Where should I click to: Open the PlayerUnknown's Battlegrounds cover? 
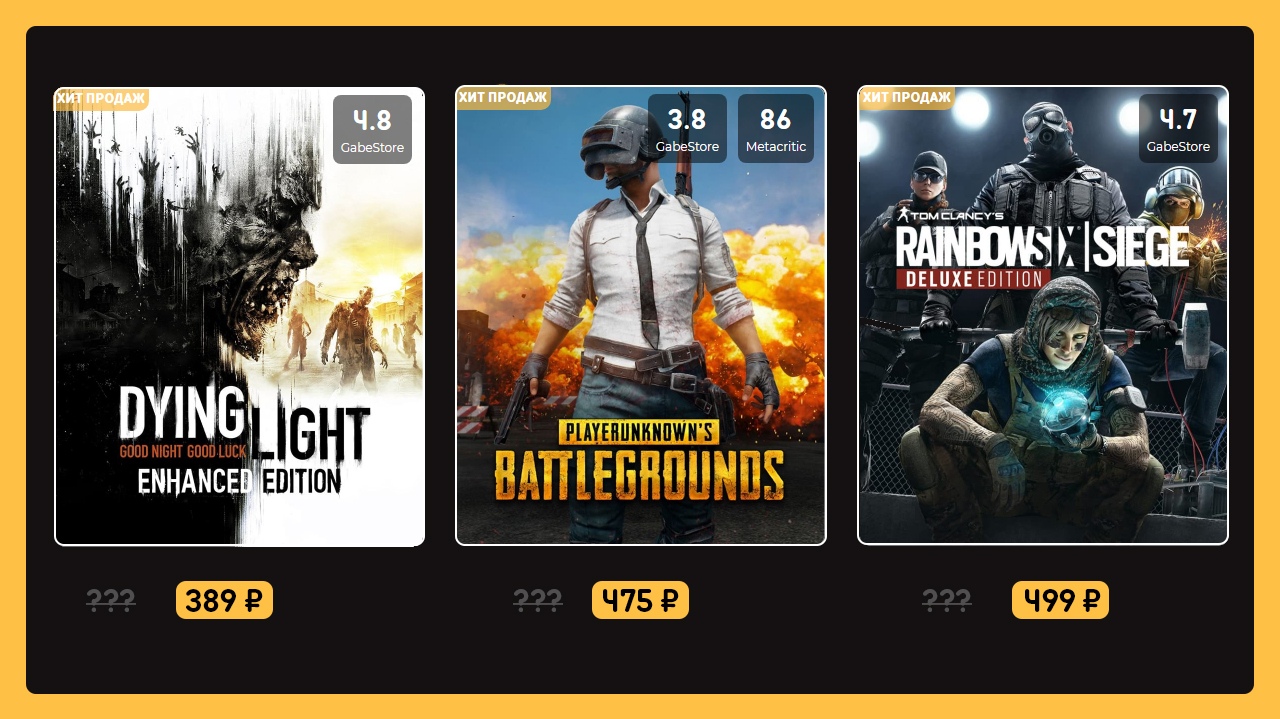(641, 315)
